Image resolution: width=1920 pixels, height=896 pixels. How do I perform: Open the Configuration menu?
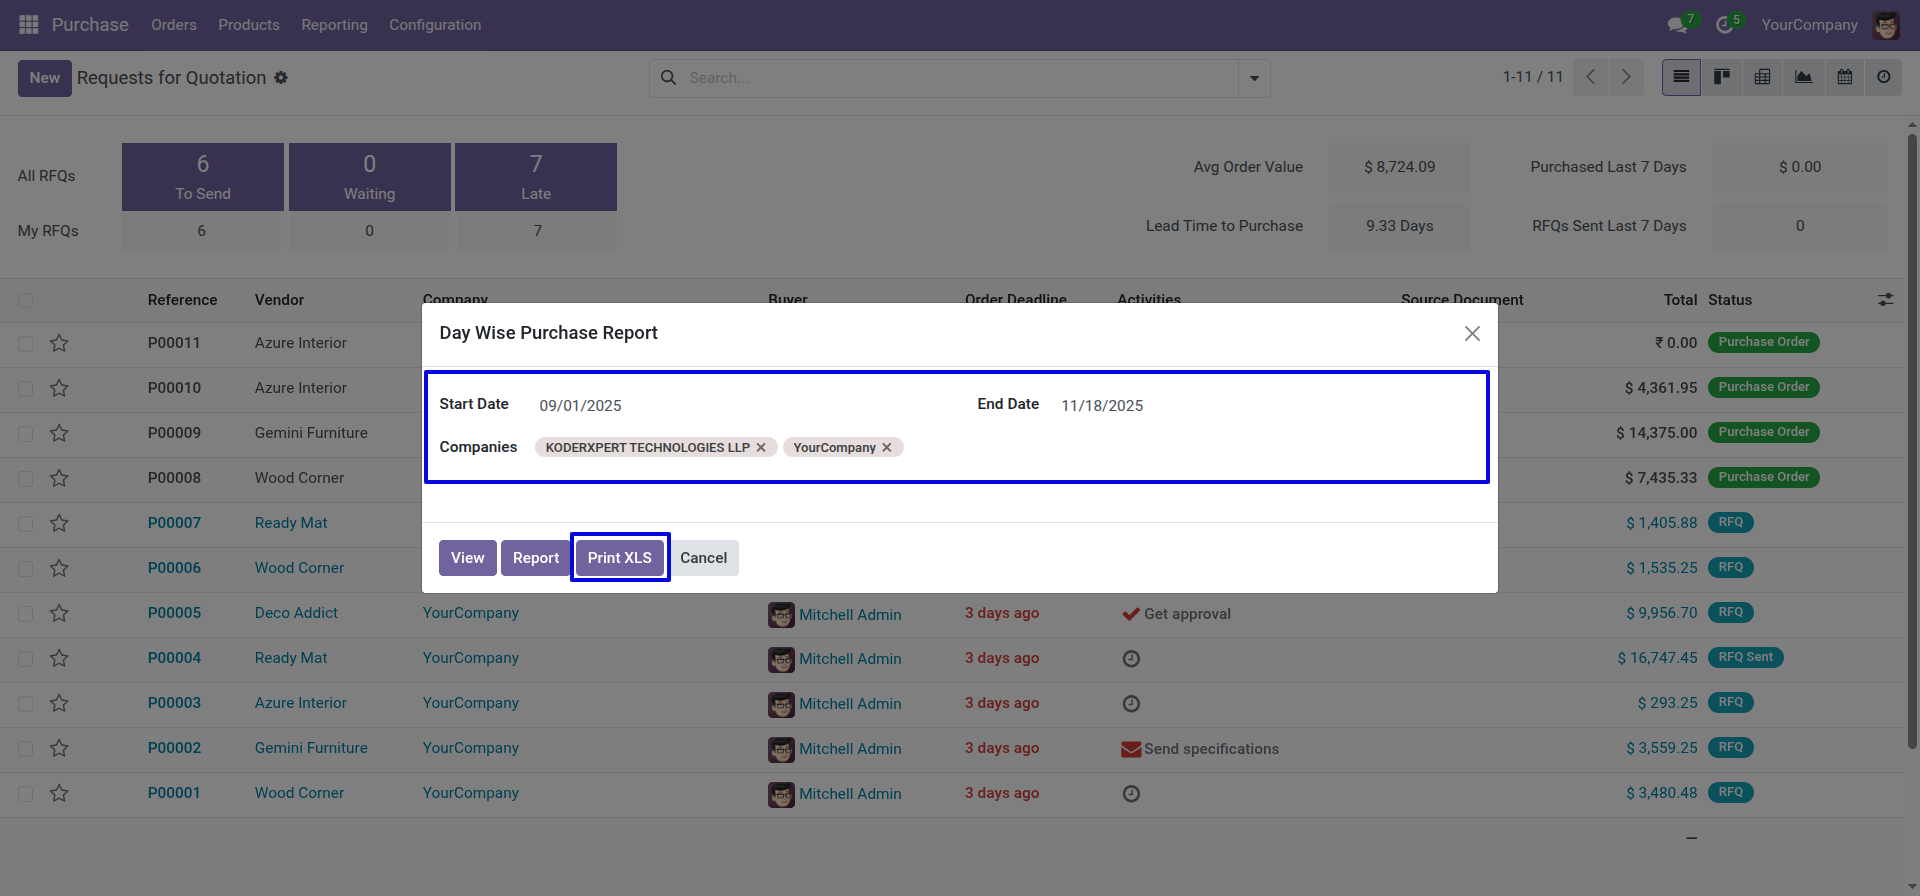click(435, 25)
